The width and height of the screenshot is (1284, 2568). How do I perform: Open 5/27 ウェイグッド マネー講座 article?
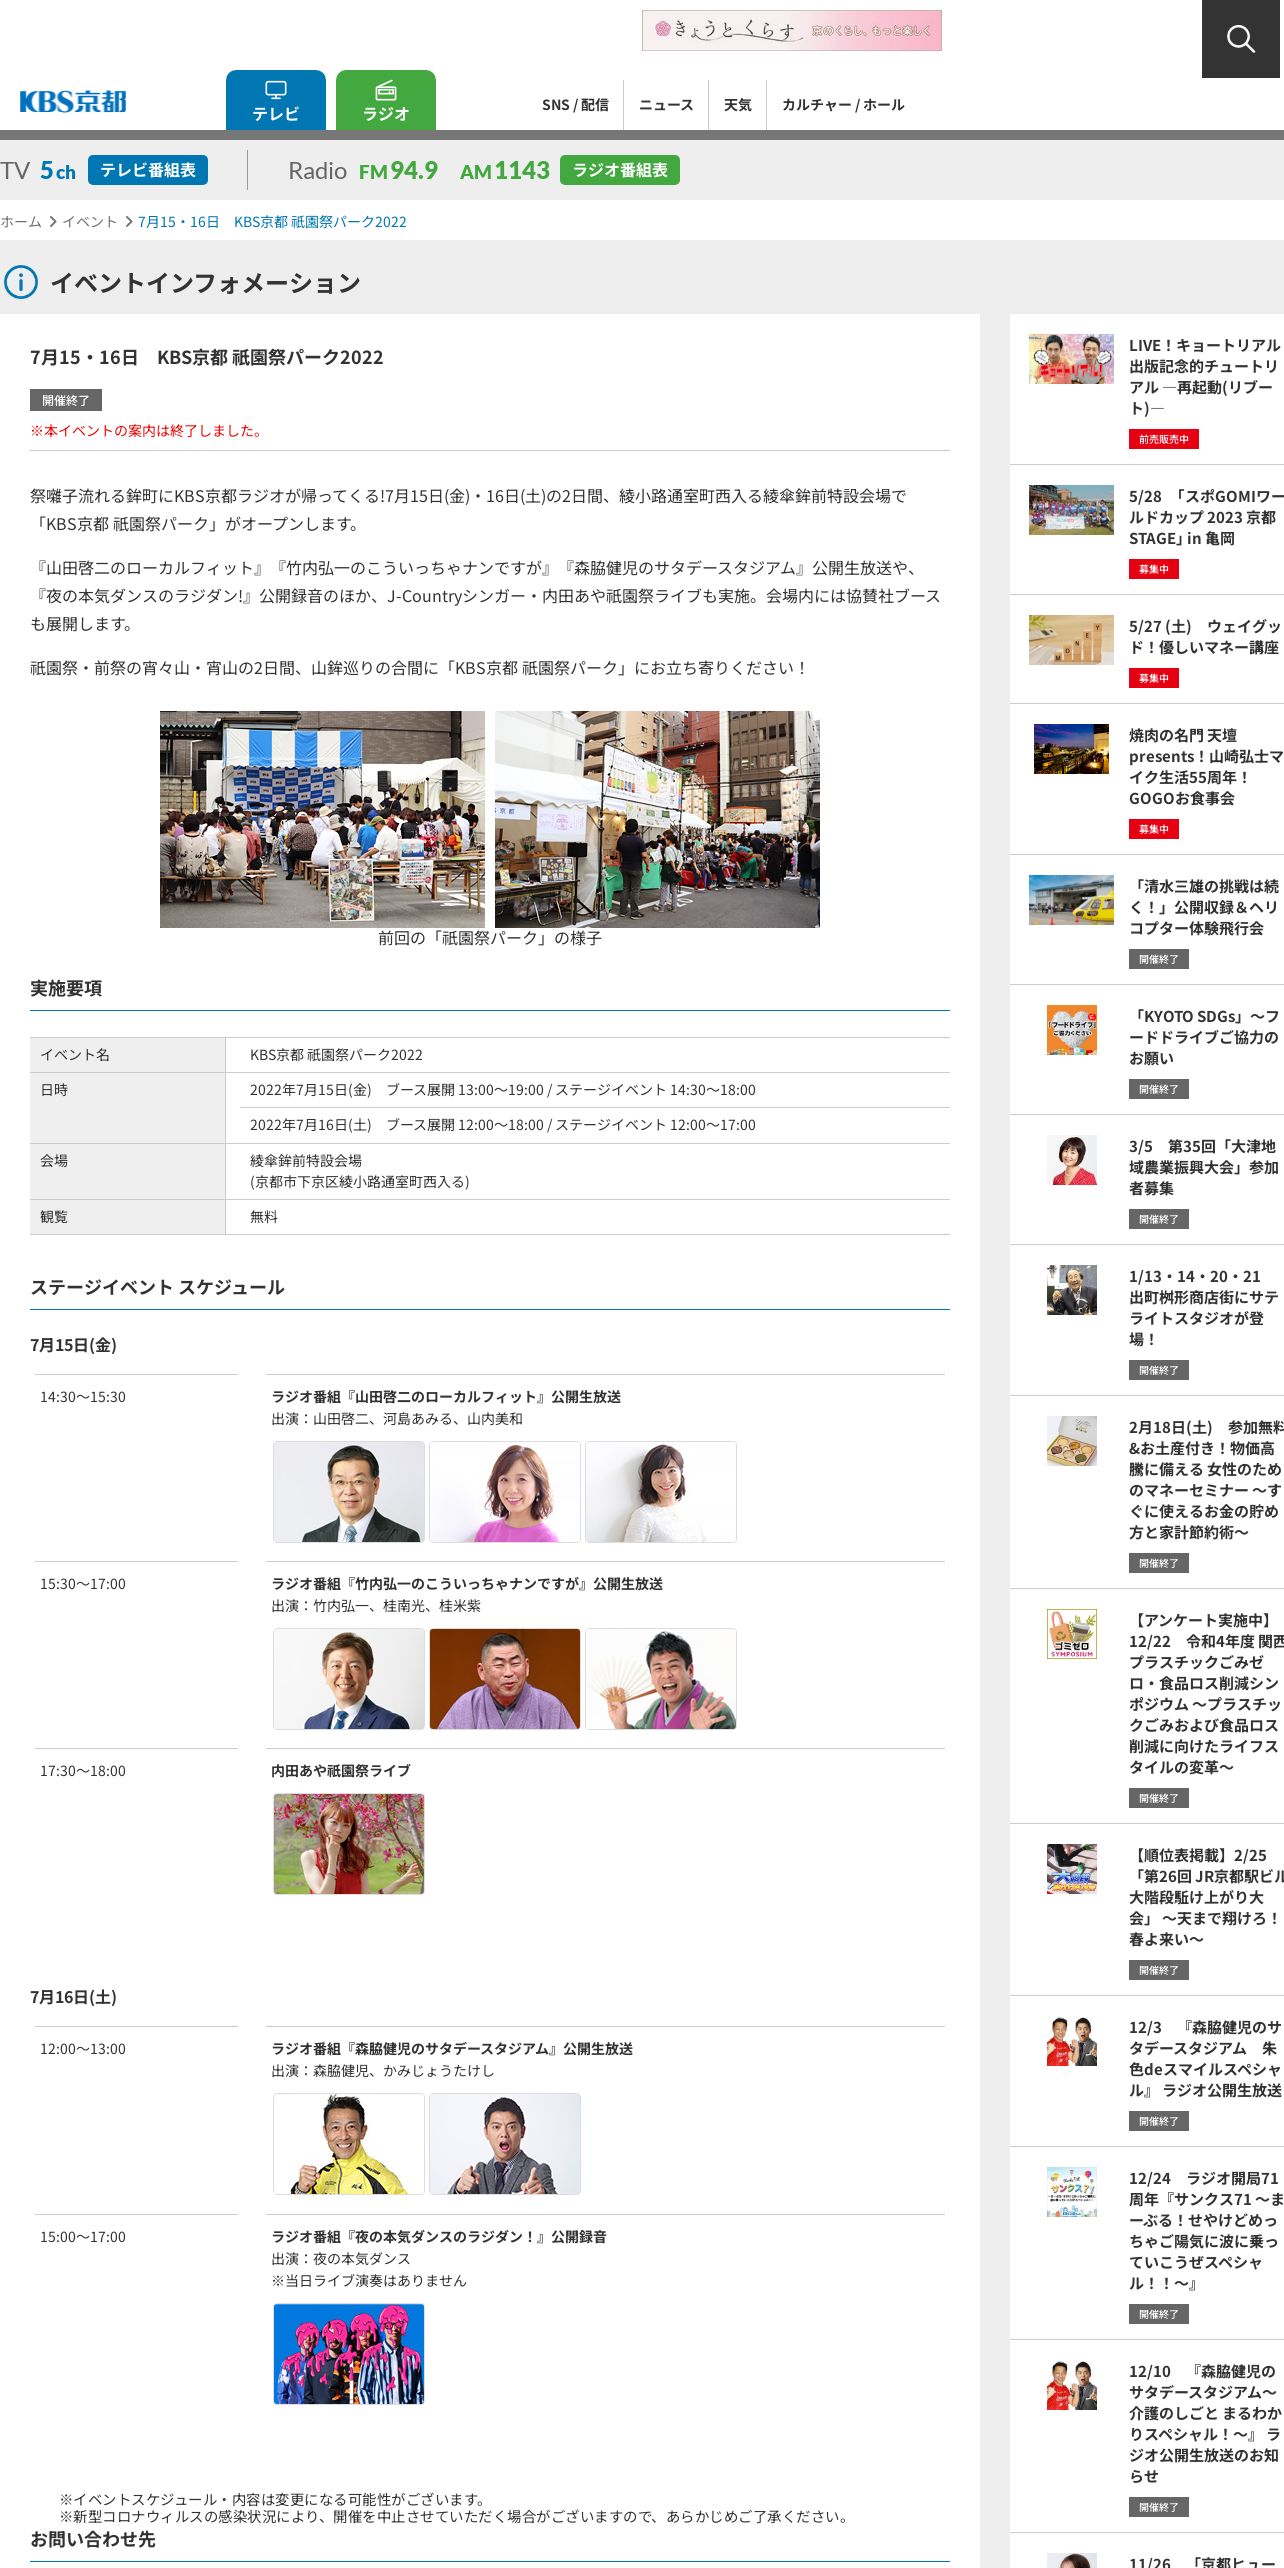(1204, 637)
